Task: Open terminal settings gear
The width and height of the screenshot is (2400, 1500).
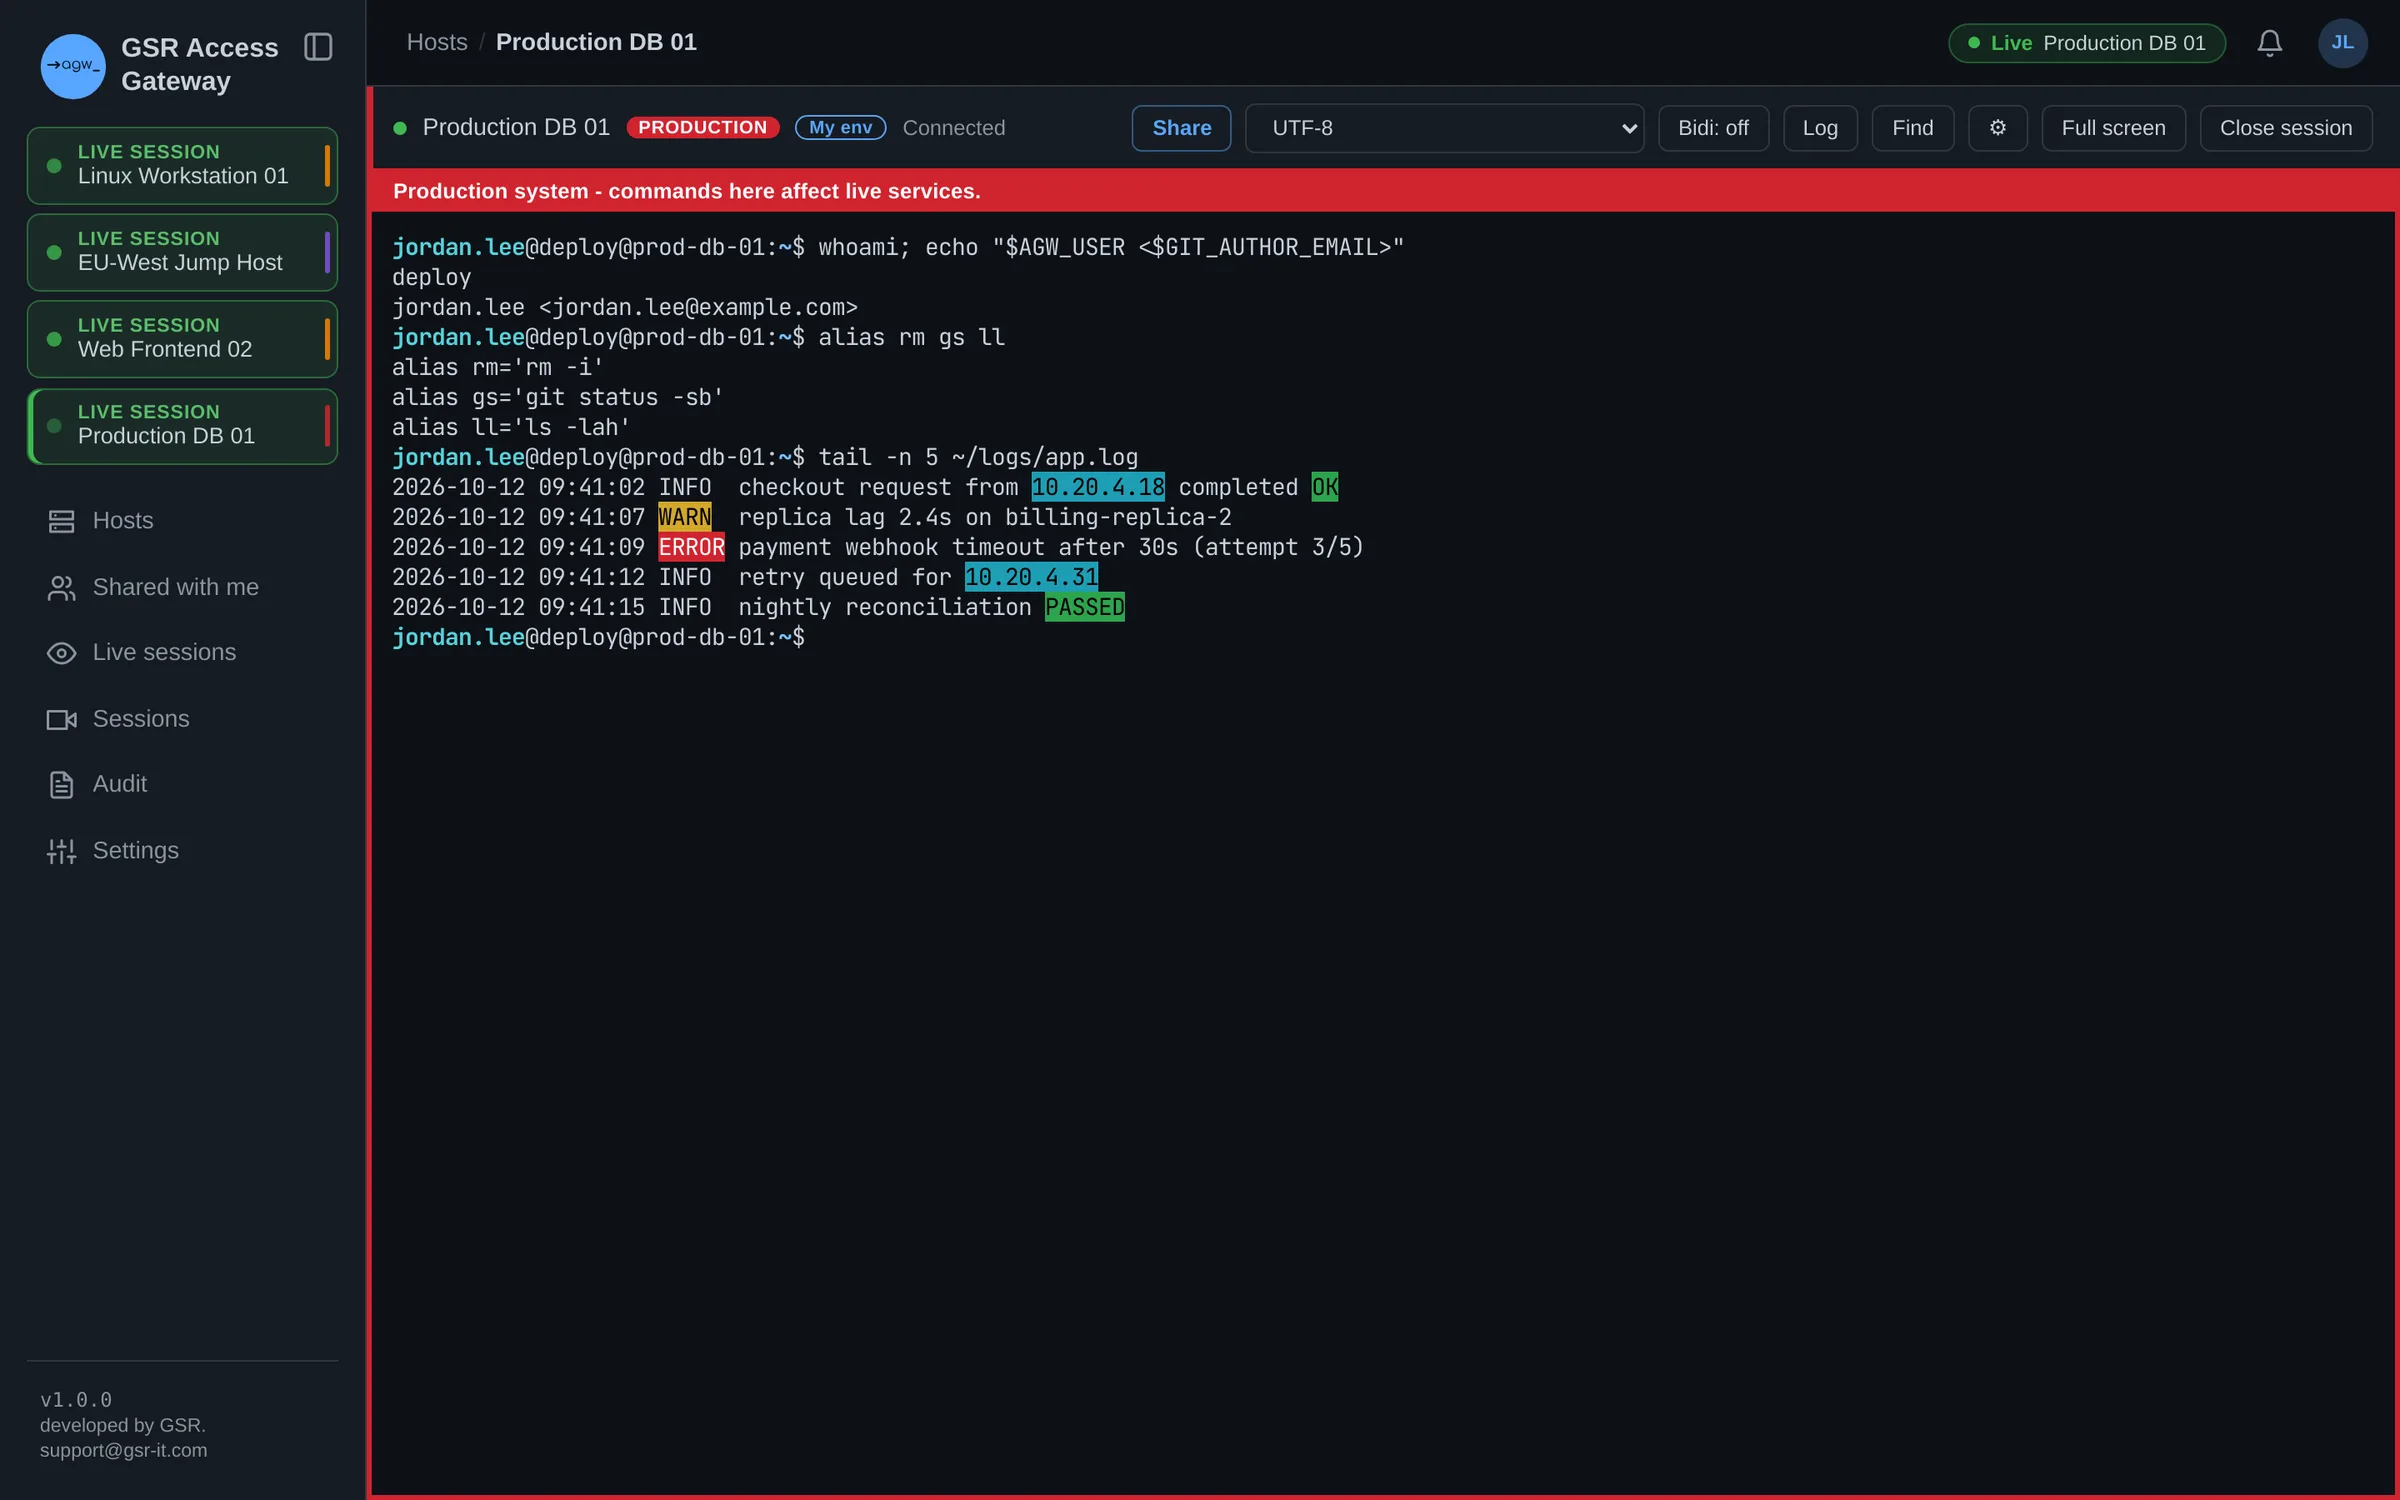Action: 1997,128
